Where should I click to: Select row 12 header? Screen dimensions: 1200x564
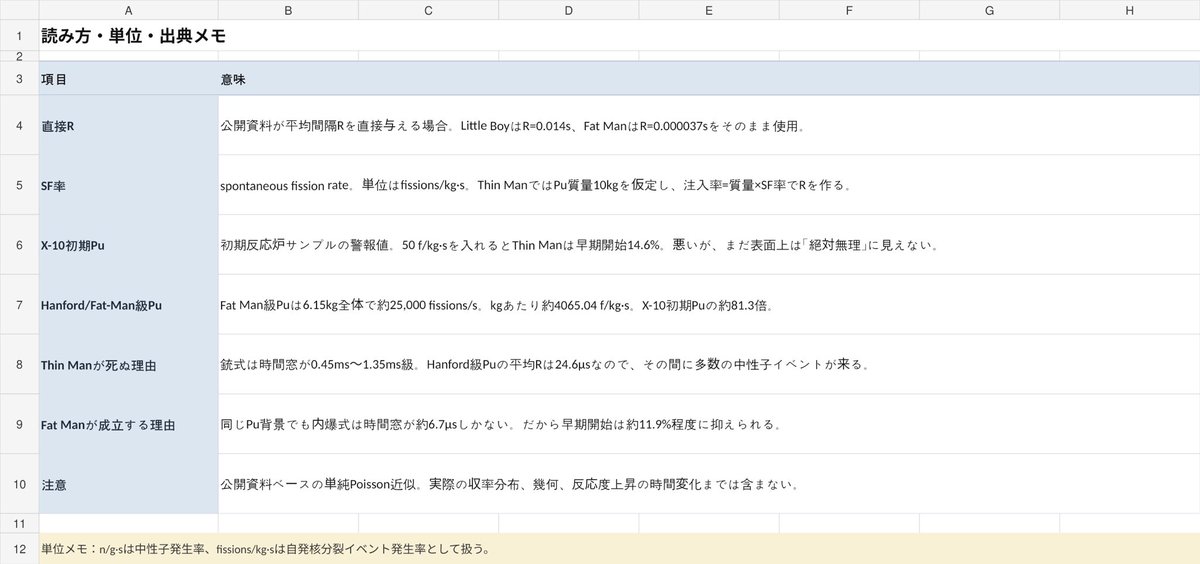pos(19,549)
